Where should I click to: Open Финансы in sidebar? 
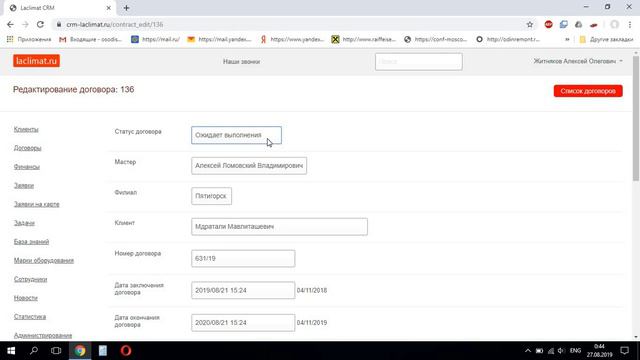(27, 167)
